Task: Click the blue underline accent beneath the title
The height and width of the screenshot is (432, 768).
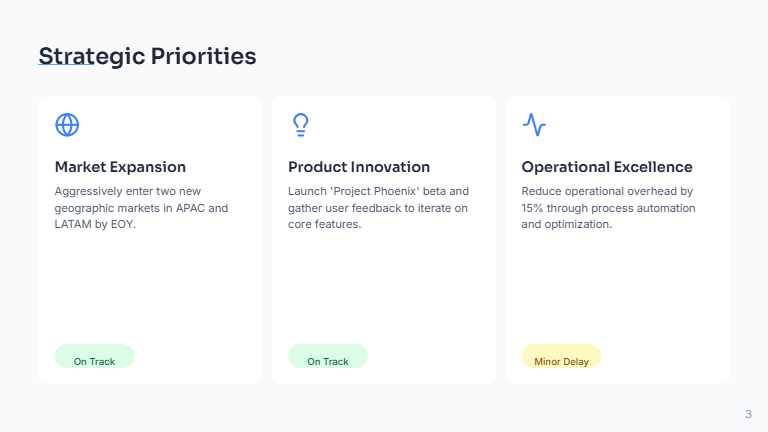Action: coord(66,67)
